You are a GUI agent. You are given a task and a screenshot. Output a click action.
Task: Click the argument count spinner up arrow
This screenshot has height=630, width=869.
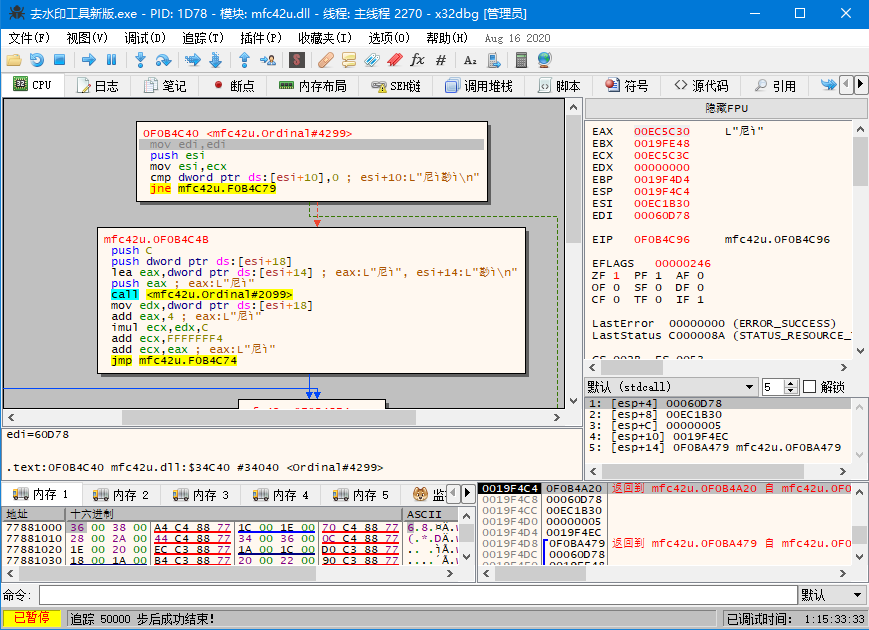pos(791,383)
